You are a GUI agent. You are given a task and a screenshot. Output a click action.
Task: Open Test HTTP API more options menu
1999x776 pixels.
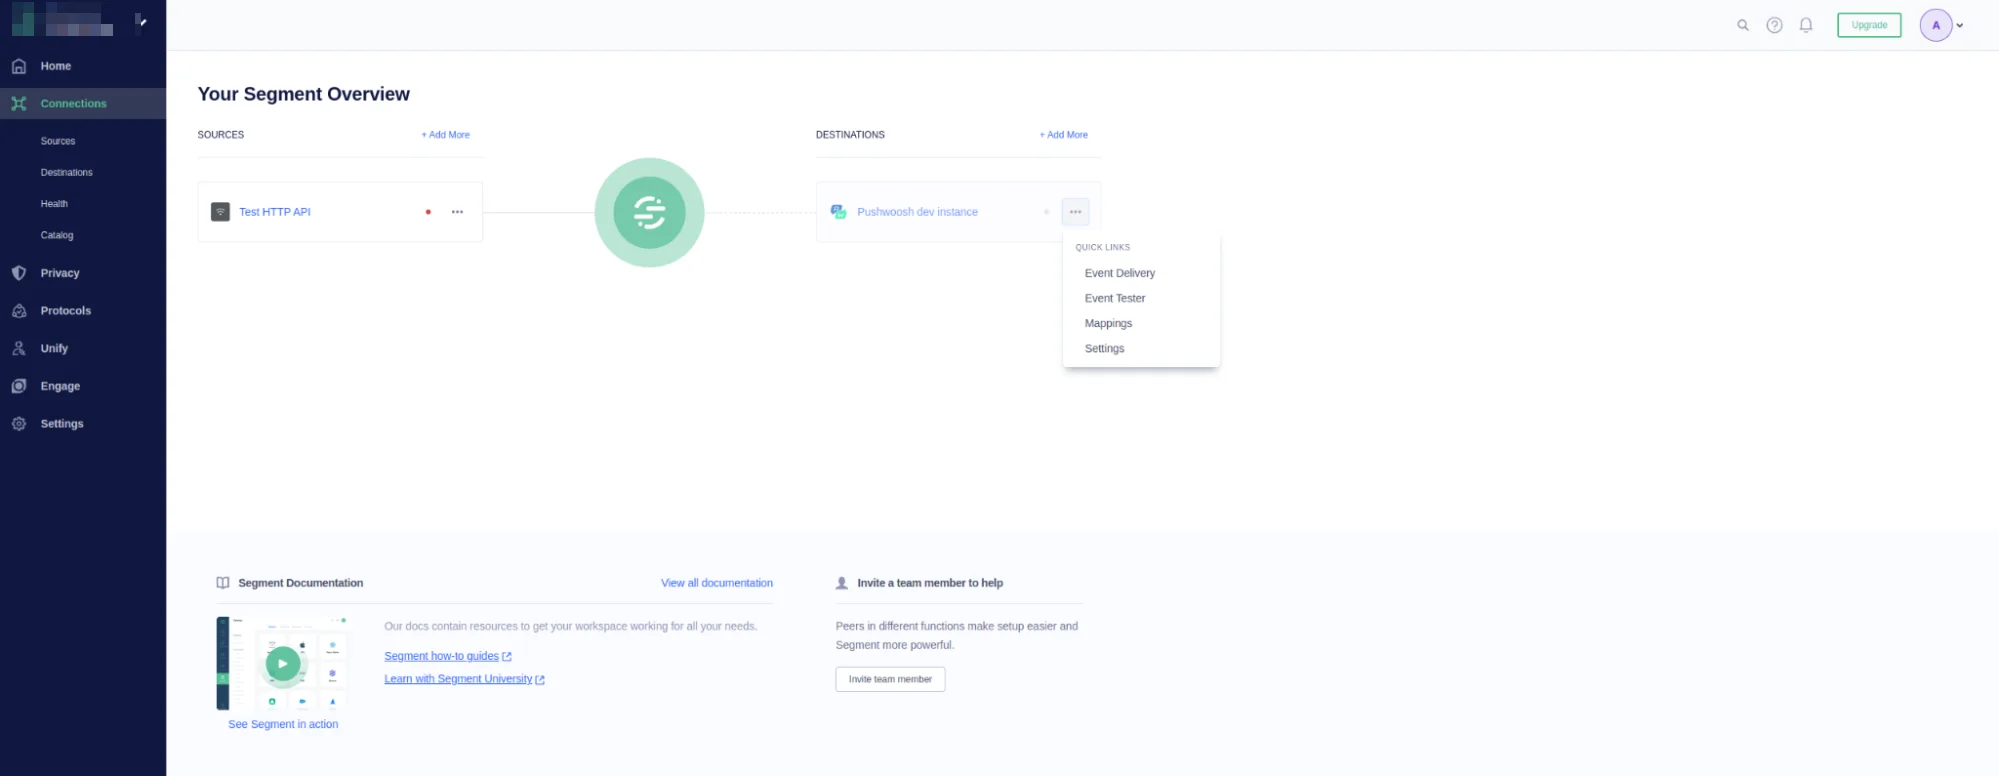[457, 212]
